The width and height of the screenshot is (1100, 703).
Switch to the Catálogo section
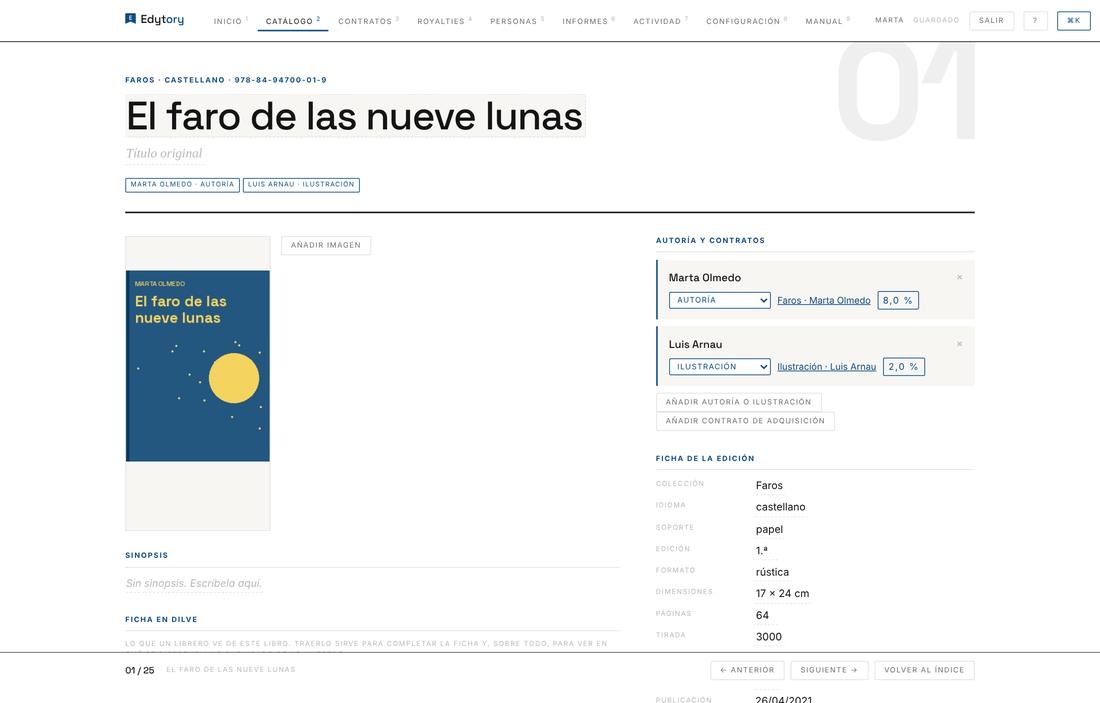(293, 21)
